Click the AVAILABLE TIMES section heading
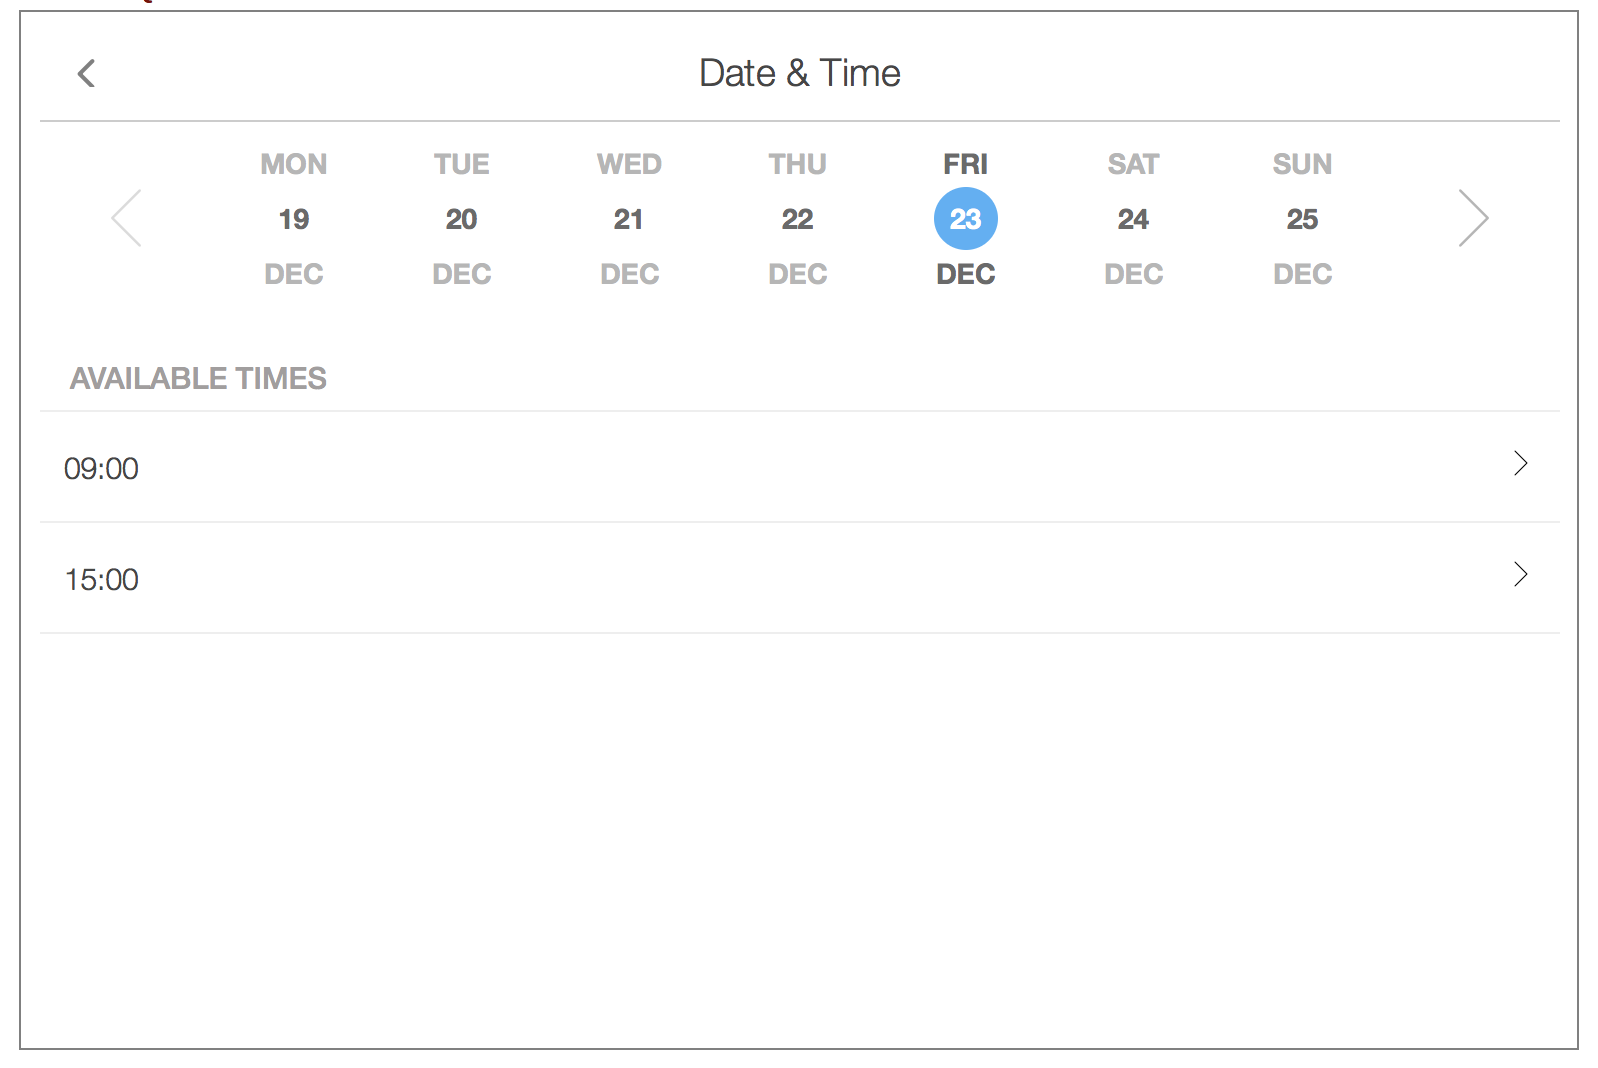1598x1068 pixels. (198, 378)
